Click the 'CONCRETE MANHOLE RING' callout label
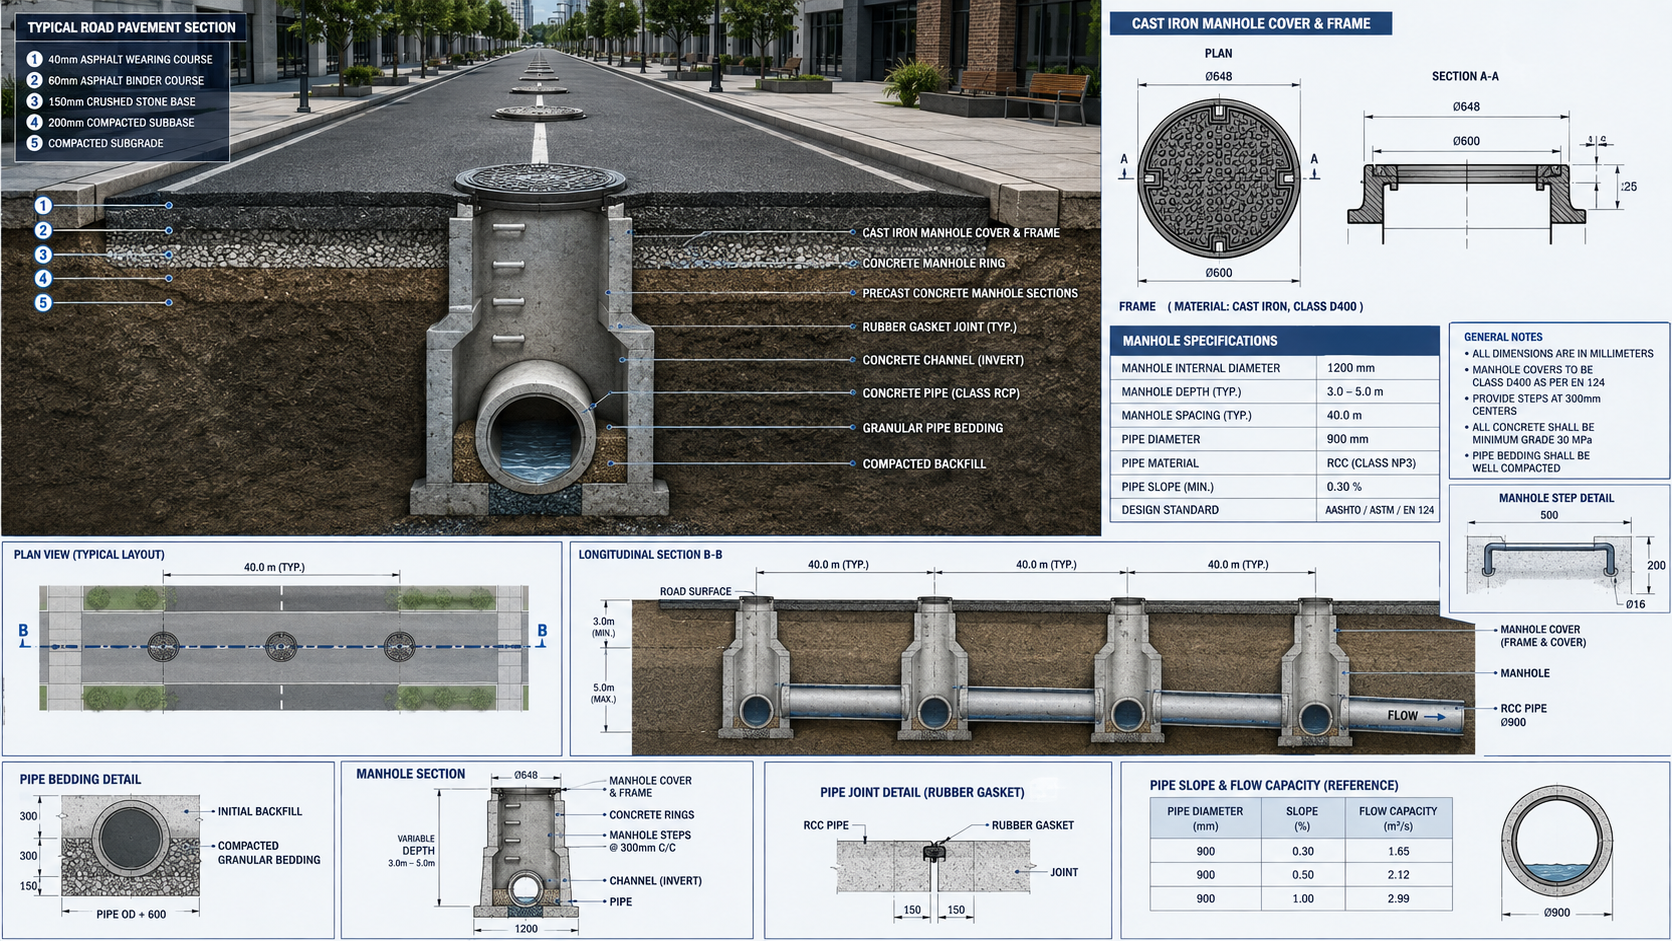 coord(934,263)
